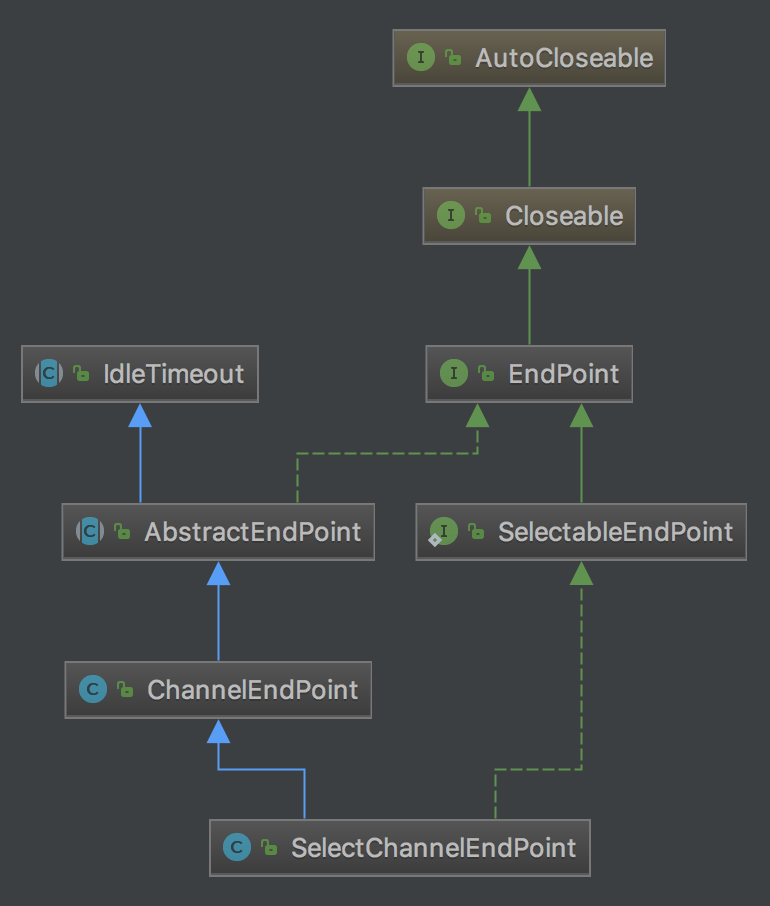
Task: Click the class icon on SelectChannelEndPoint node
Action: point(237,848)
